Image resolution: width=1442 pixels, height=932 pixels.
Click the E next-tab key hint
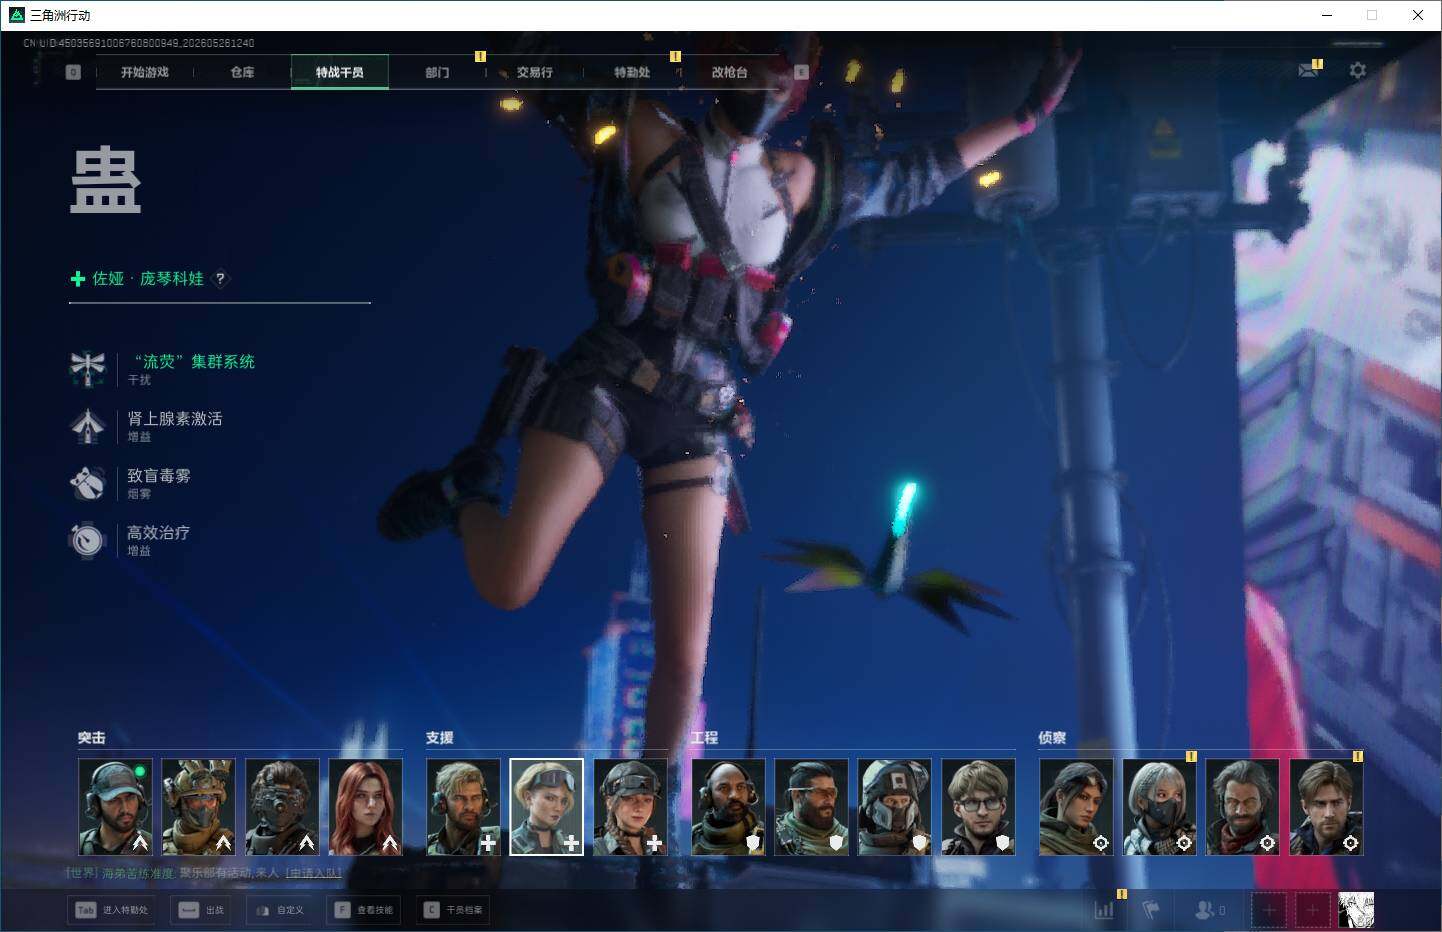pyautogui.click(x=801, y=72)
